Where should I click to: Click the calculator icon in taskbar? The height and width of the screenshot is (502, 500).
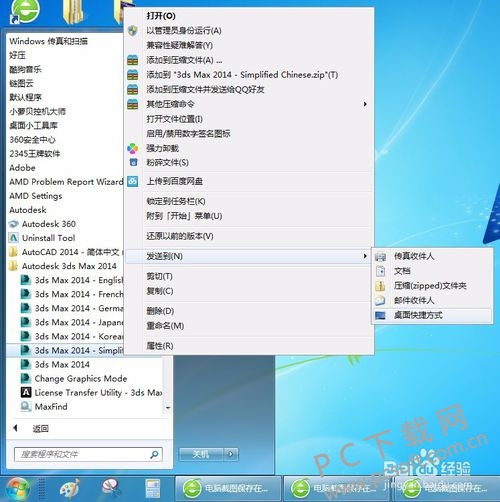tap(153, 489)
